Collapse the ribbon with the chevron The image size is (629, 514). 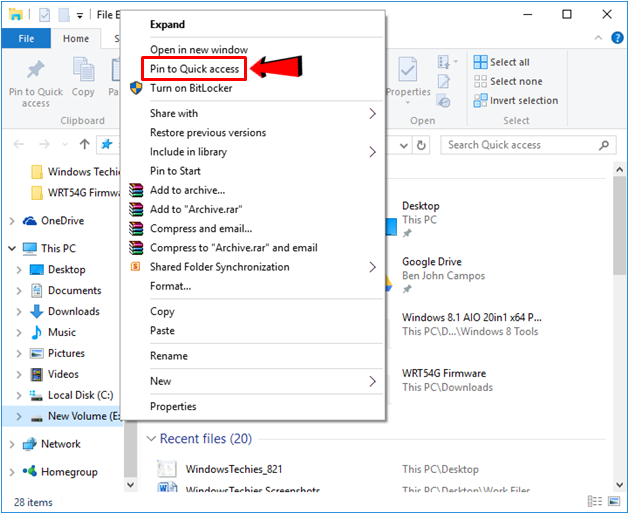pos(598,38)
